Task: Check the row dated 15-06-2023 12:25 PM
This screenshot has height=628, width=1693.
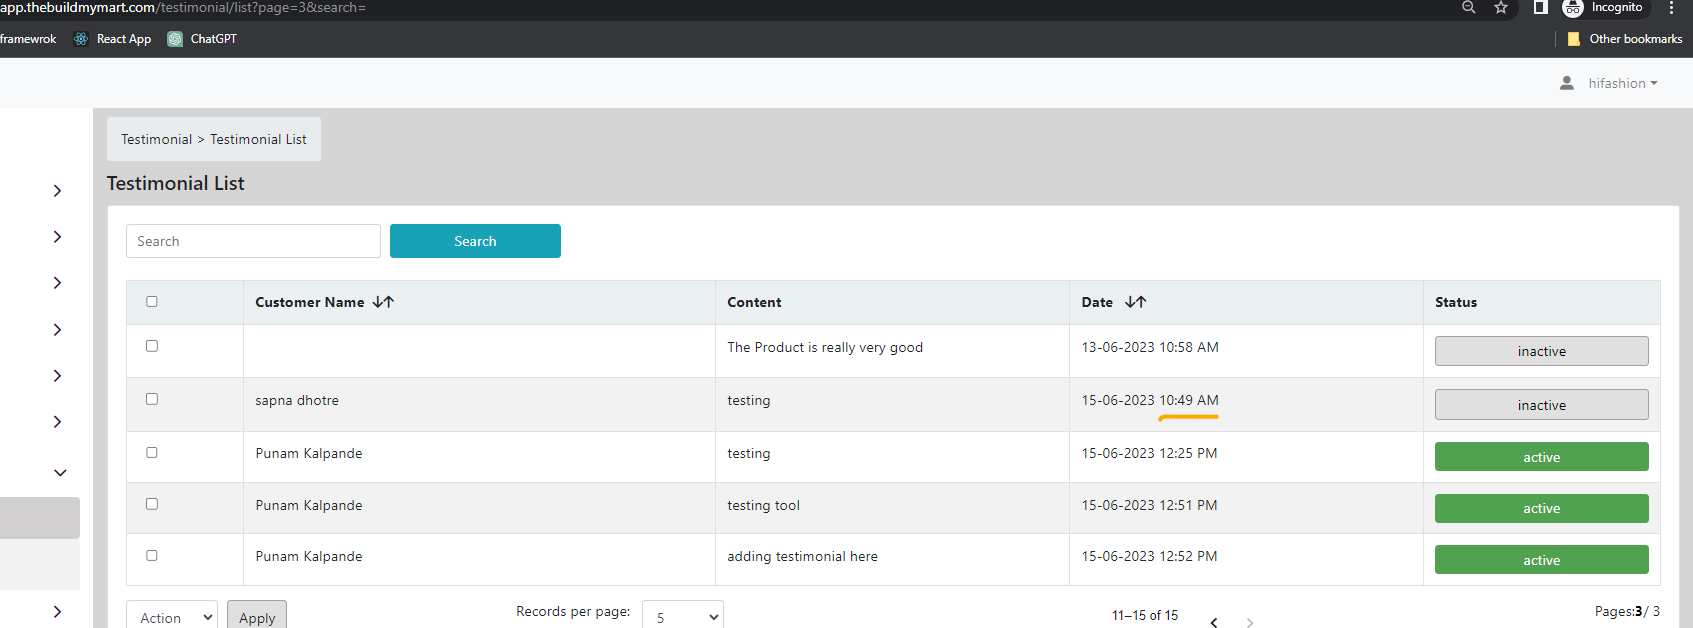Action: [152, 452]
